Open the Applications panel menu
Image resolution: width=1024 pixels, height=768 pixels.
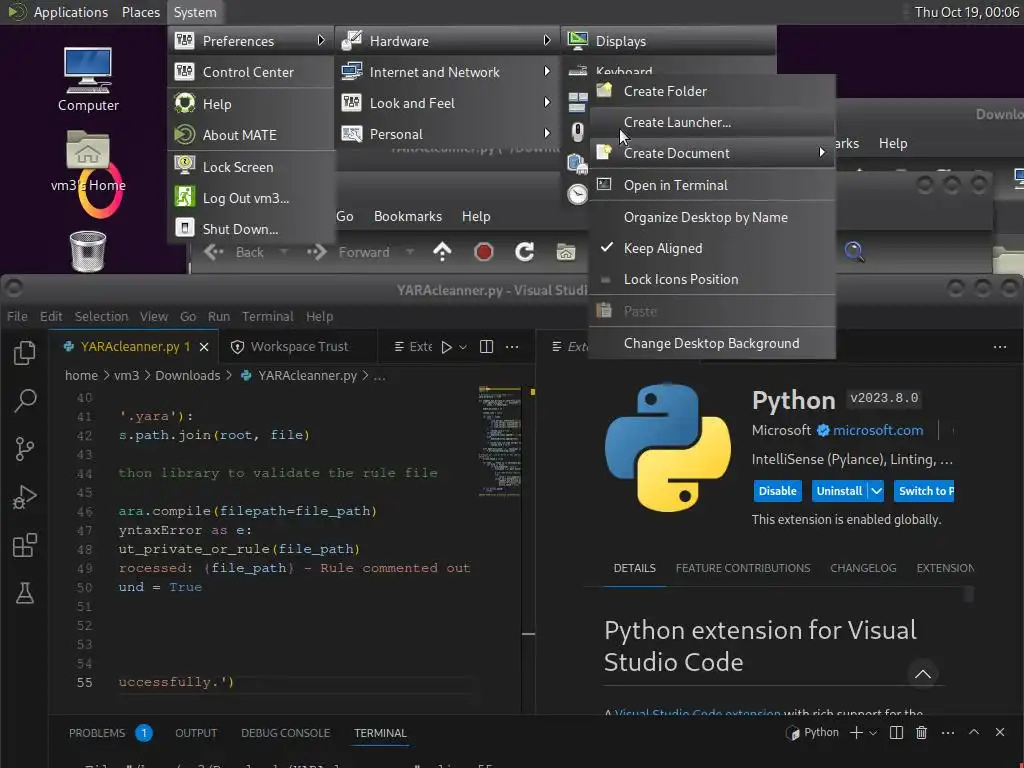point(71,12)
